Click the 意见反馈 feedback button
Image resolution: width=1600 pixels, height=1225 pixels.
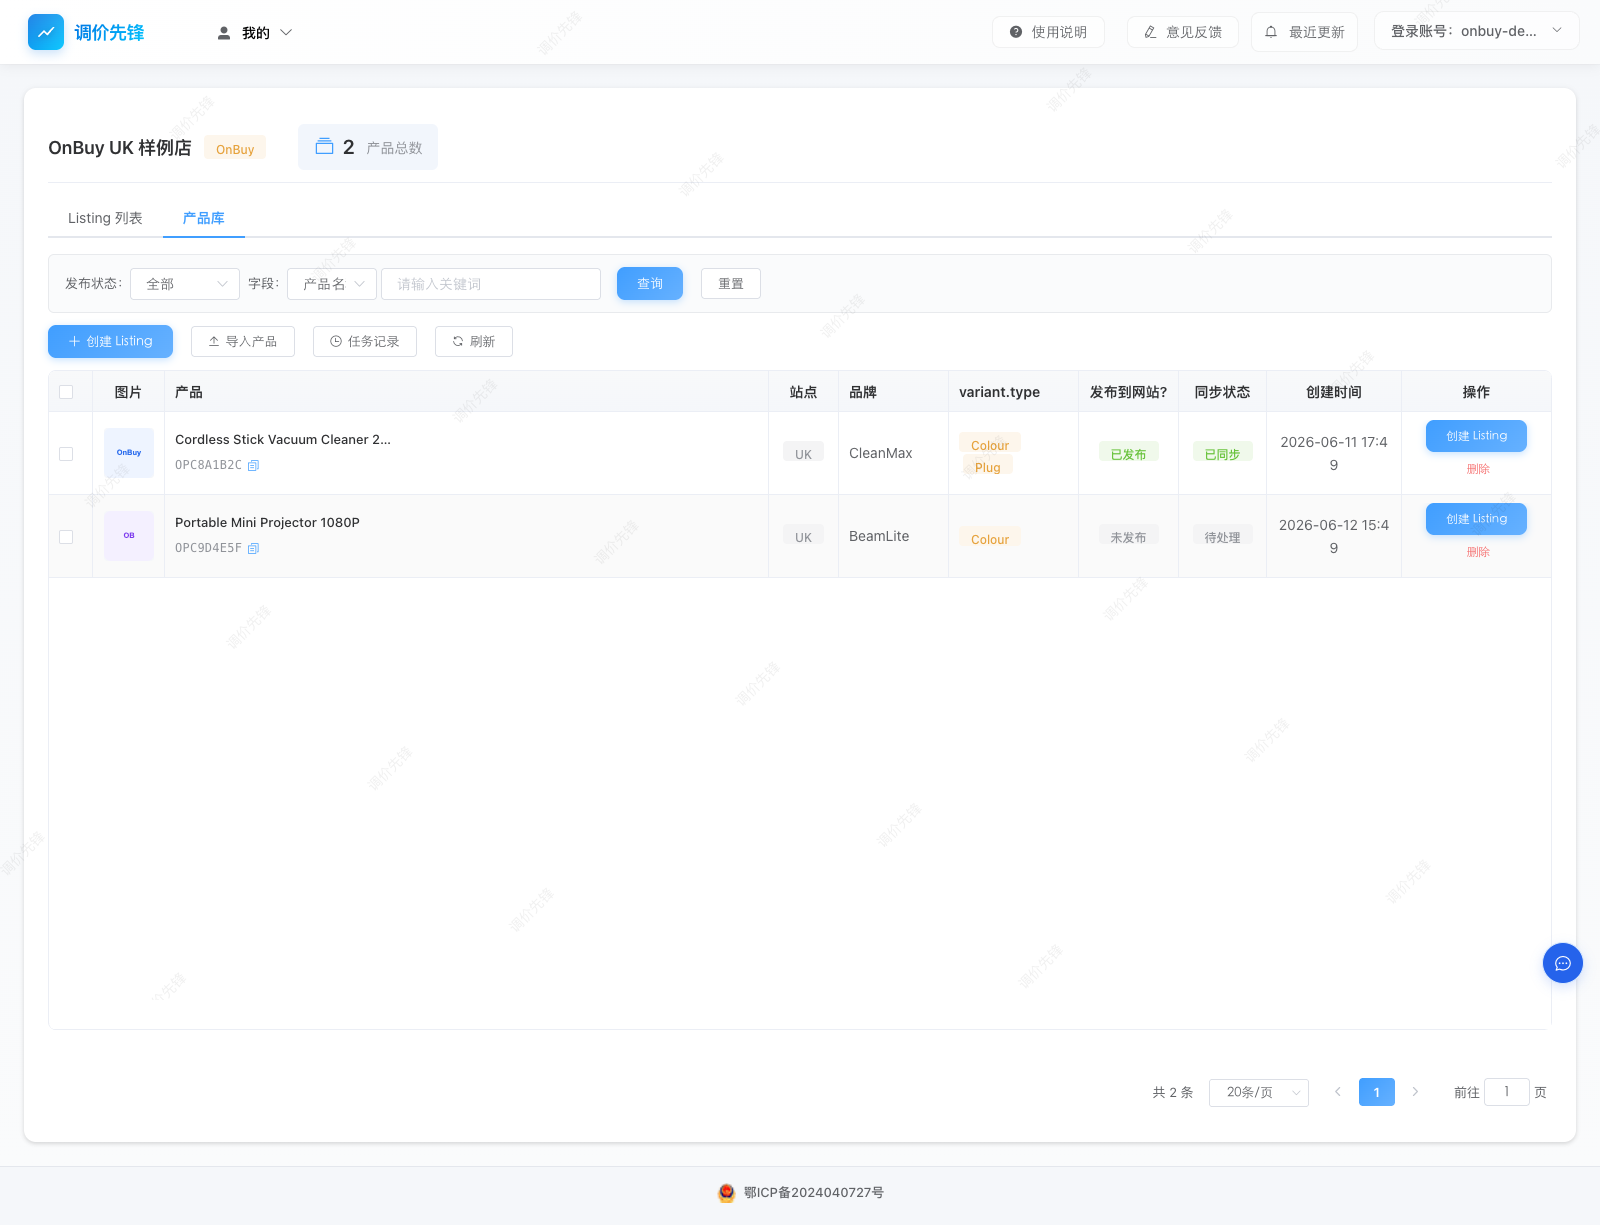click(x=1183, y=32)
